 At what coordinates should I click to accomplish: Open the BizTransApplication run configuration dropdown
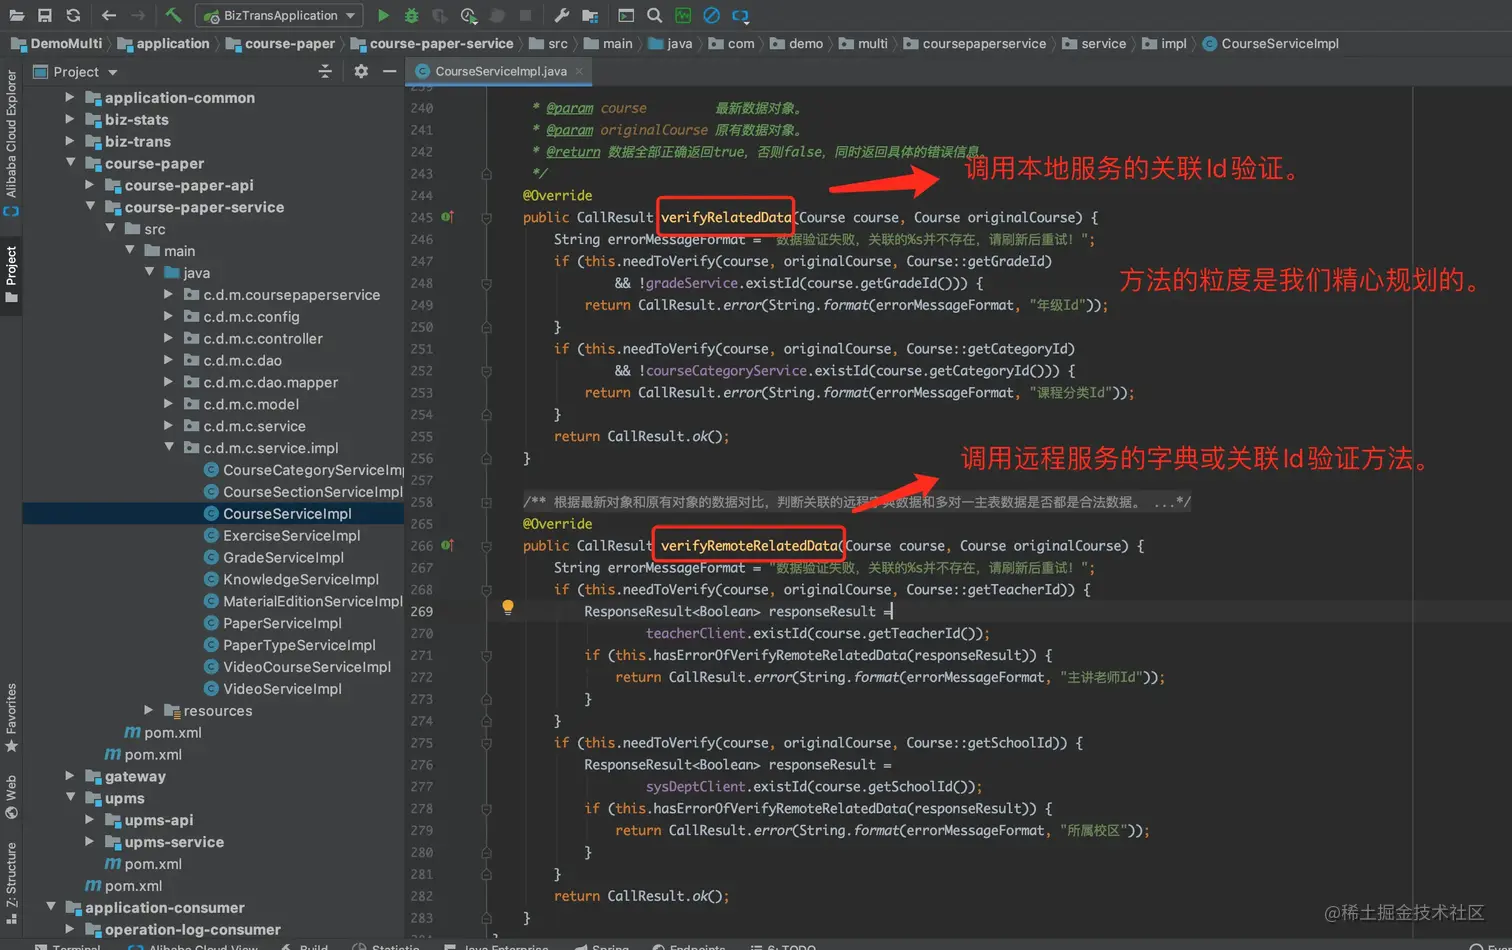(x=279, y=15)
